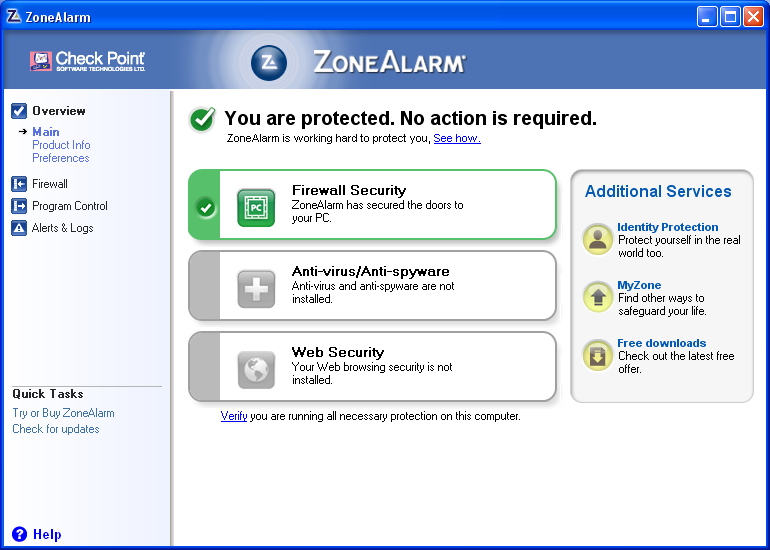
Task: Click the MyZone up-arrow icon
Action: click(598, 298)
